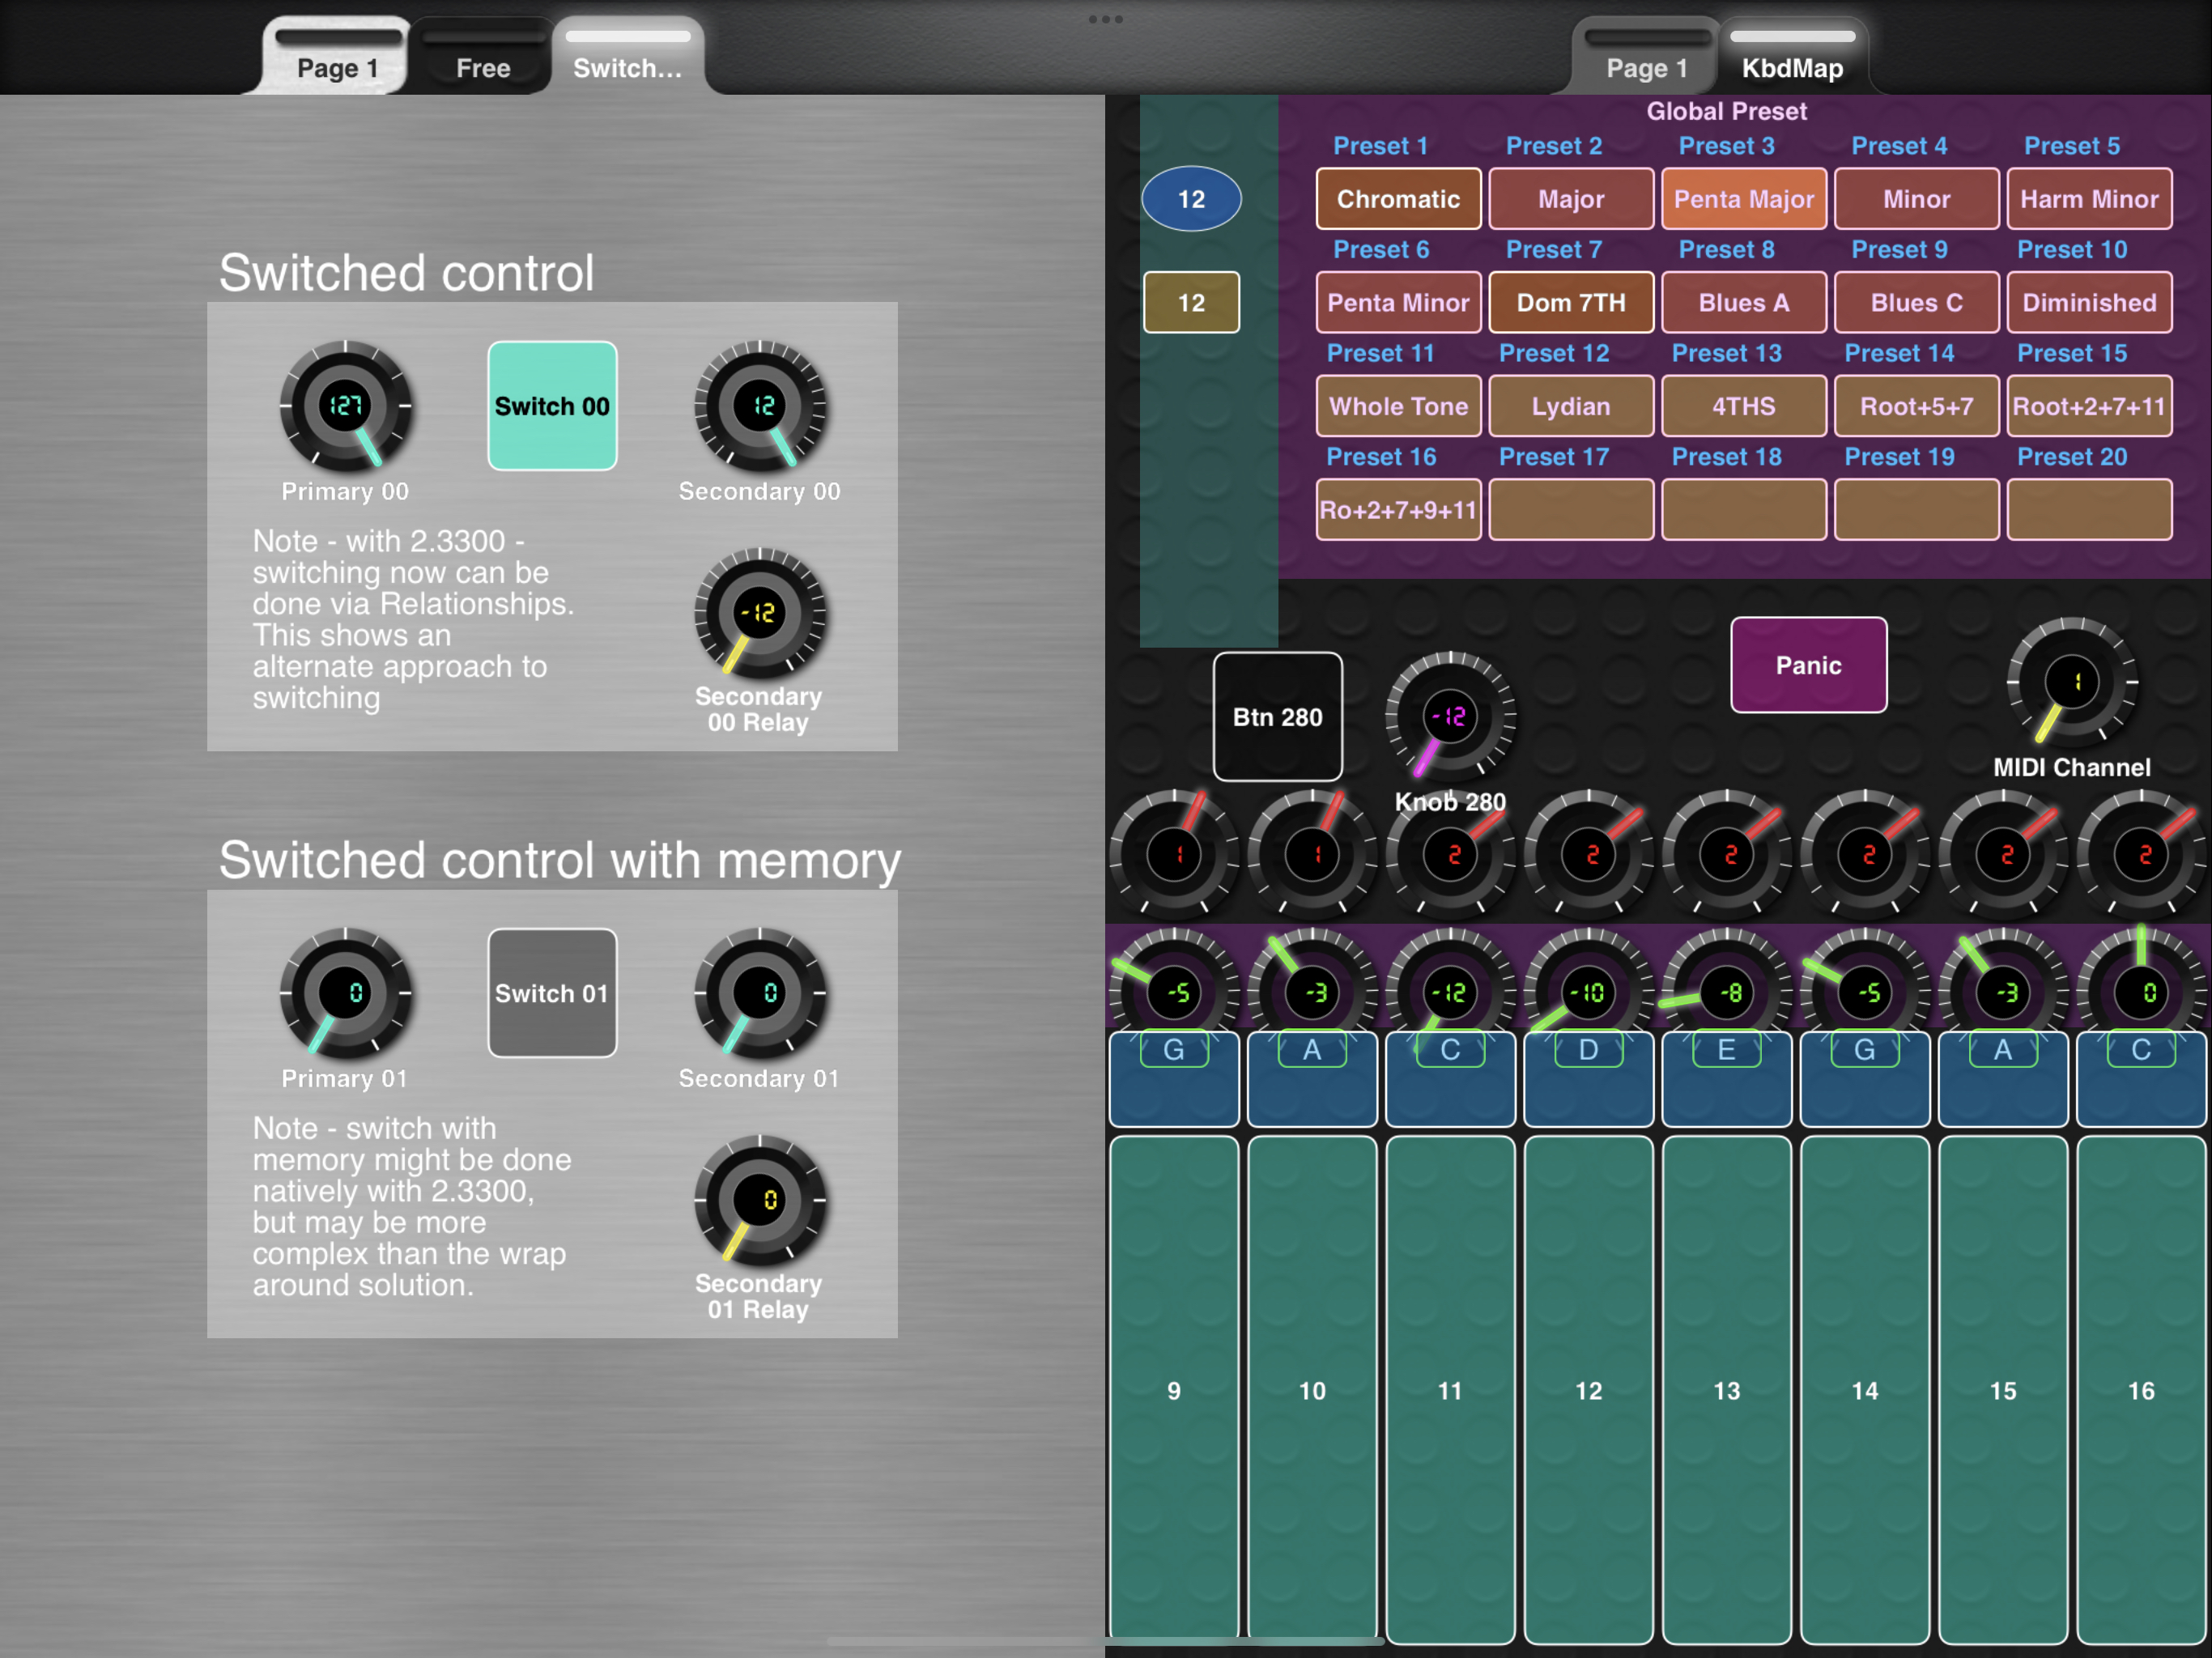
Task: Click the olive square 12 indicator
Action: pyautogui.click(x=1191, y=302)
